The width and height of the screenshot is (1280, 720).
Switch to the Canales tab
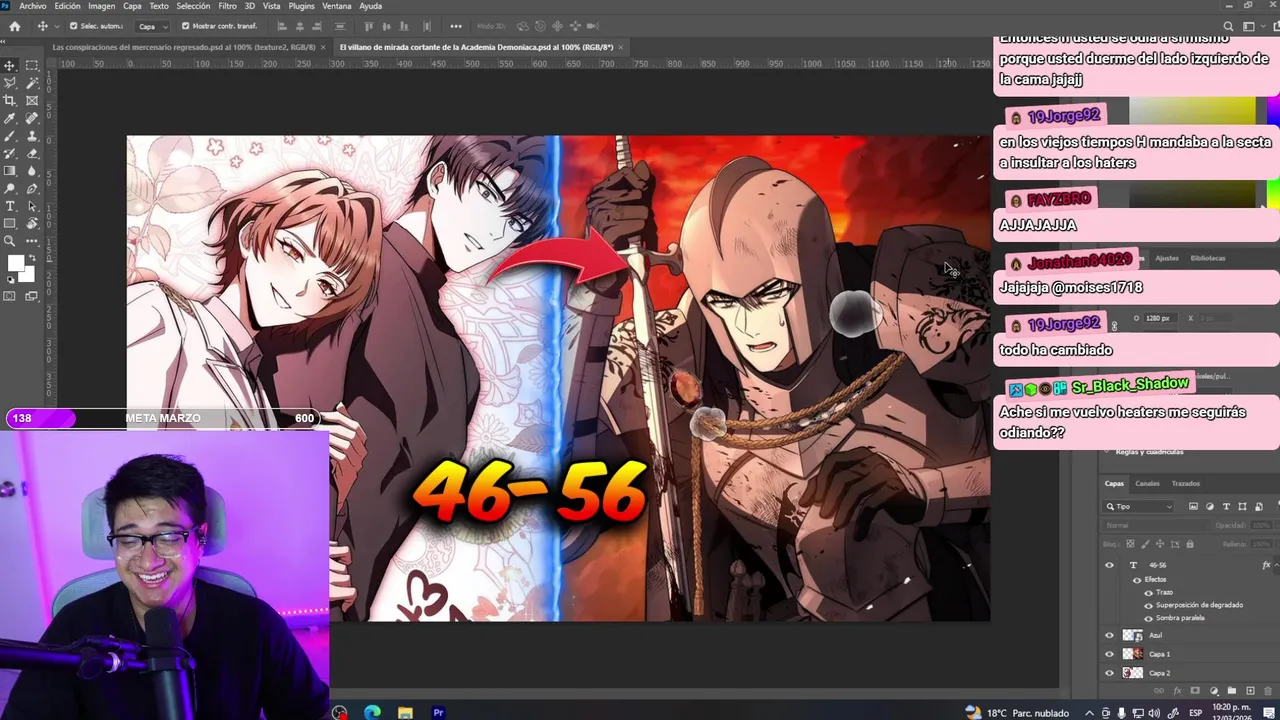tap(1147, 484)
